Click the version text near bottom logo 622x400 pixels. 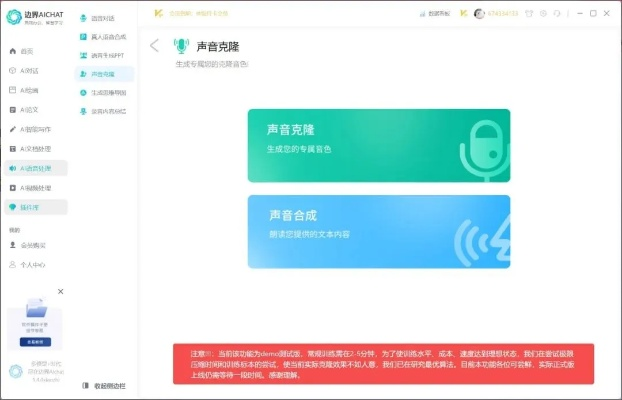pos(46,380)
